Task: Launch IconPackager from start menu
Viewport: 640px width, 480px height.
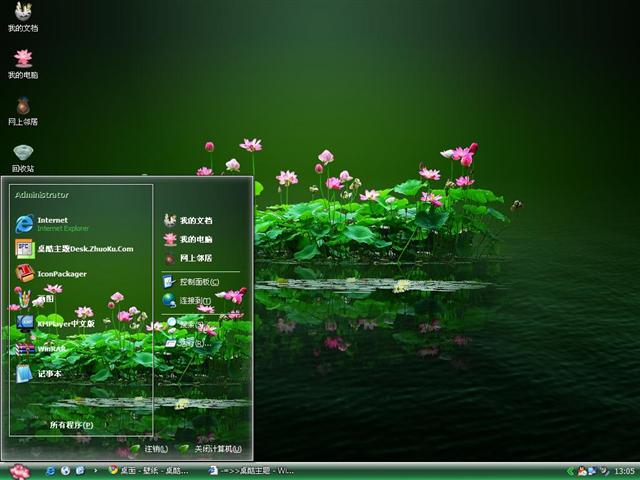Action: tap(60, 273)
